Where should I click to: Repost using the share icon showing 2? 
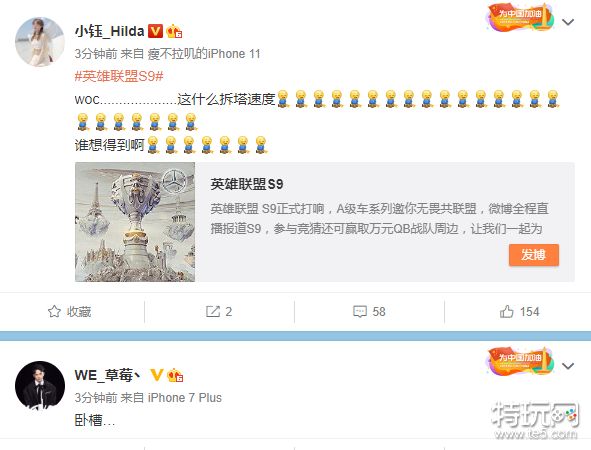[x=219, y=312]
